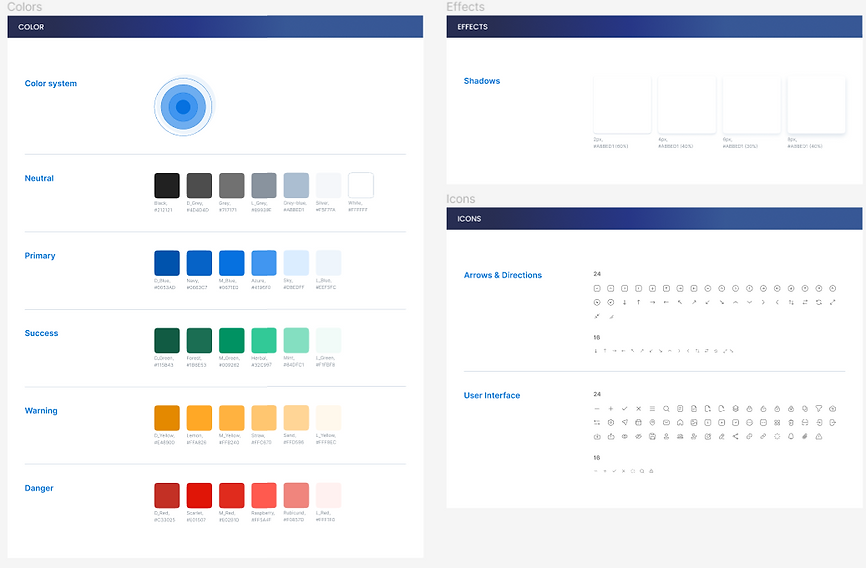Click the 16-size checkmark icon under User Interface
Viewport: 866px width, 568px height.
[614, 471]
